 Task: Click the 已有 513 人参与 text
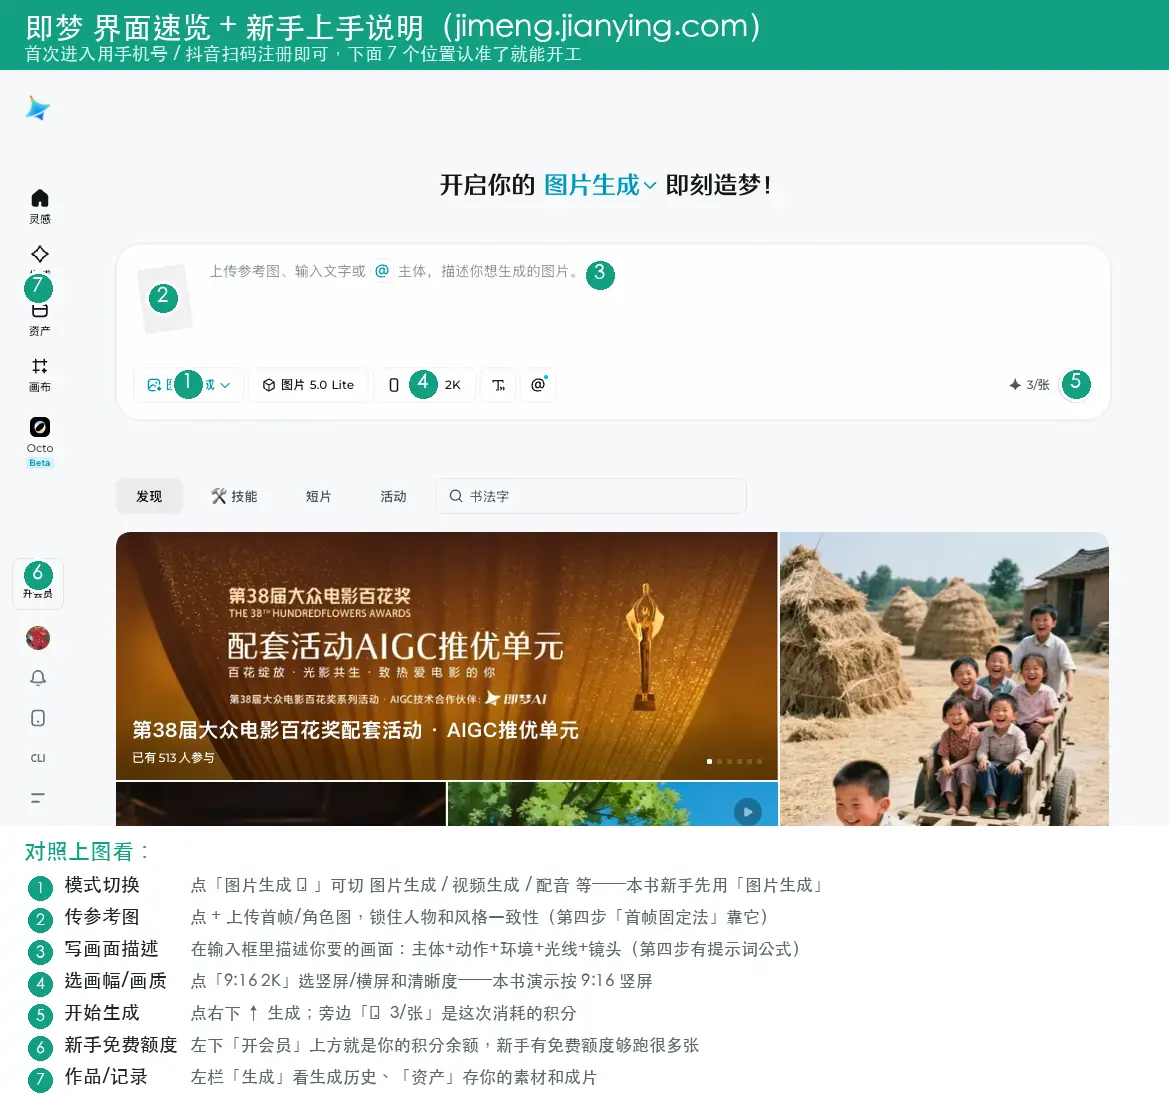173,758
